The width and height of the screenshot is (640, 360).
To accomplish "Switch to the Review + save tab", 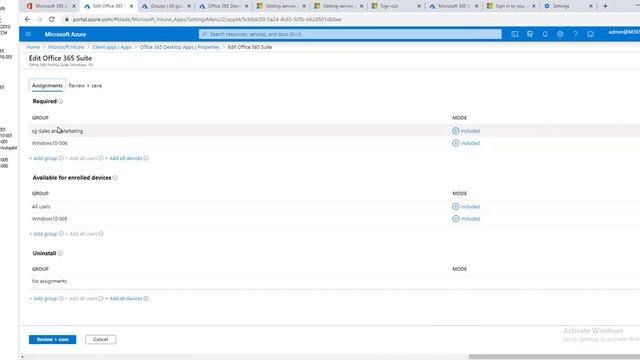I will 85,86.
